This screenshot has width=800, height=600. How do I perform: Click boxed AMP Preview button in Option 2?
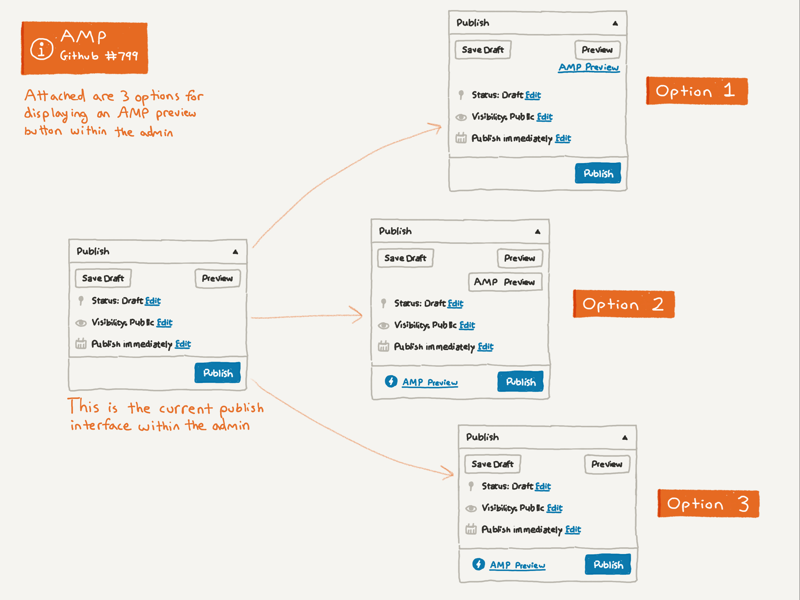click(505, 282)
